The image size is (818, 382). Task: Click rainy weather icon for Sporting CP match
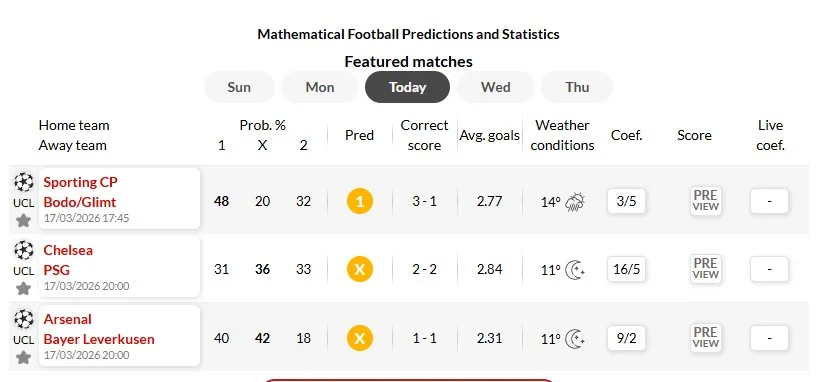tap(575, 202)
